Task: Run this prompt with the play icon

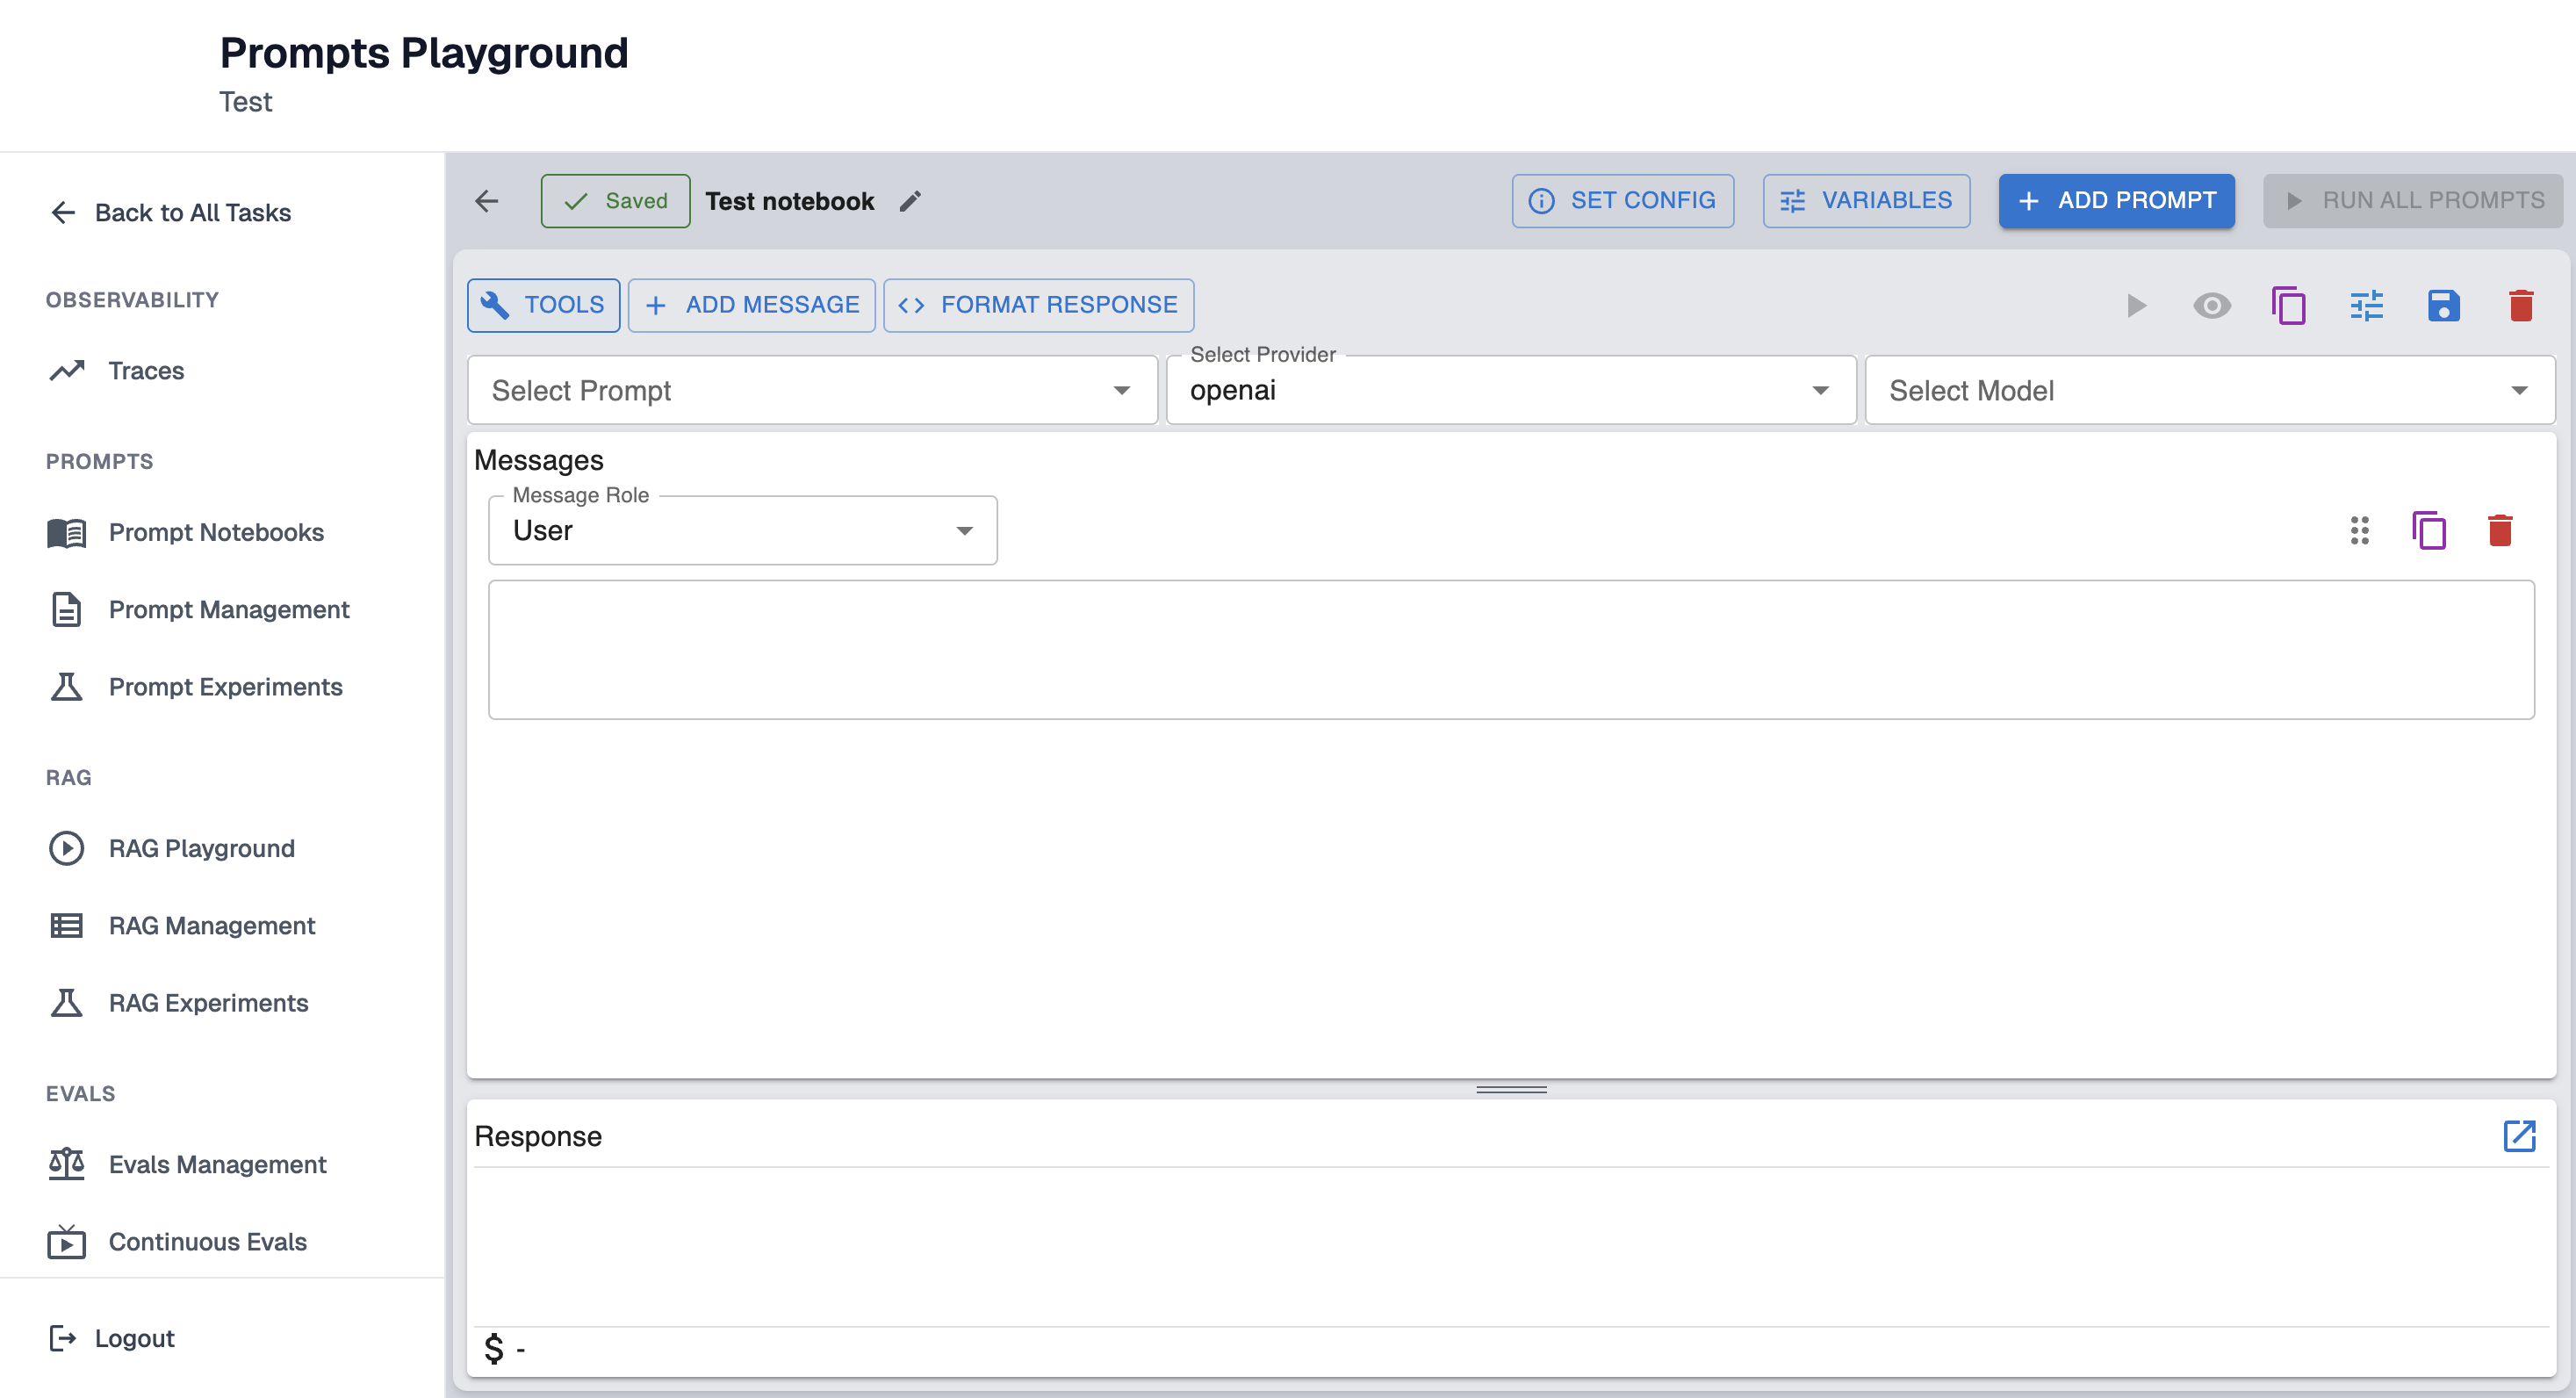Action: tap(2135, 305)
